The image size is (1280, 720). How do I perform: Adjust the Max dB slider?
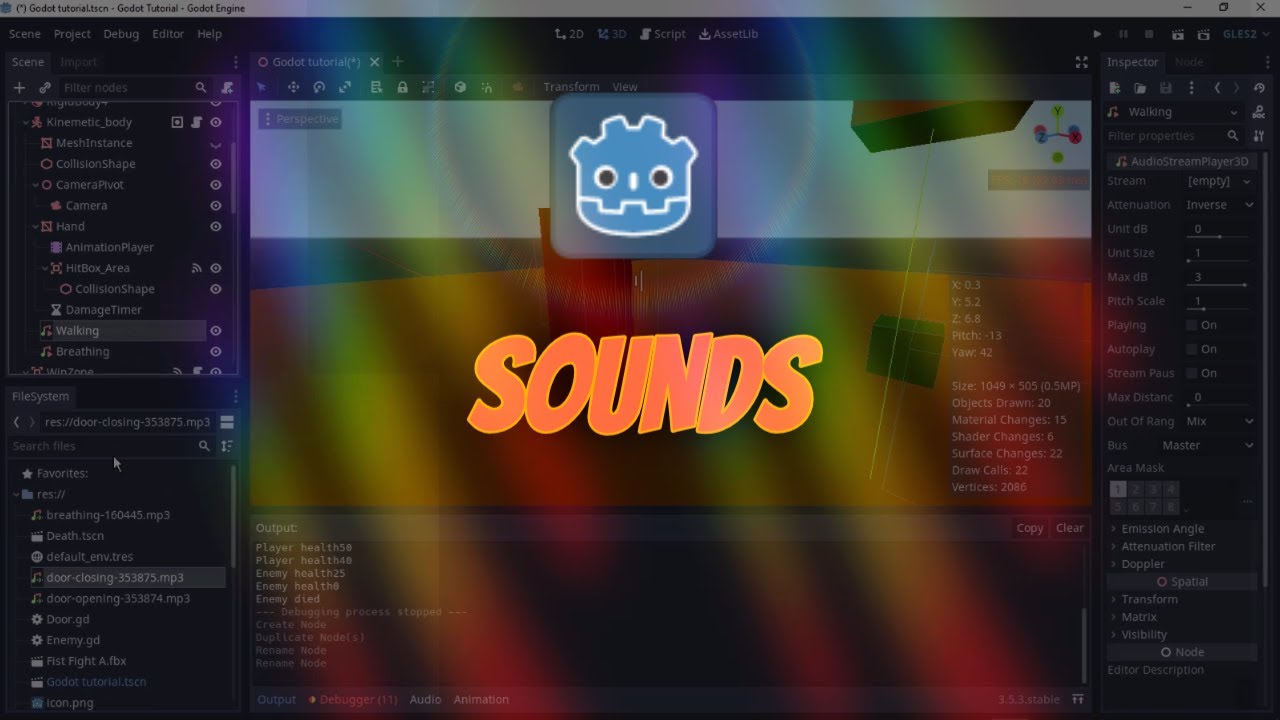[x=1219, y=284]
